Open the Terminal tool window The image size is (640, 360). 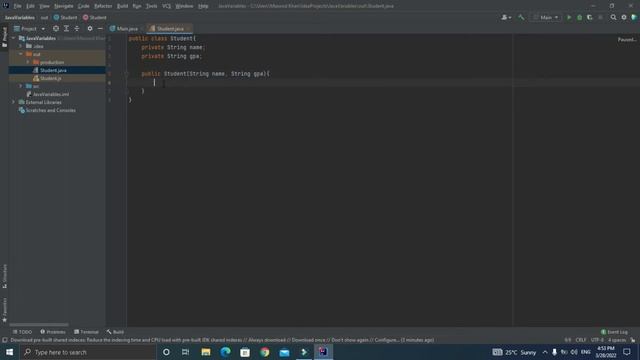(x=86, y=332)
